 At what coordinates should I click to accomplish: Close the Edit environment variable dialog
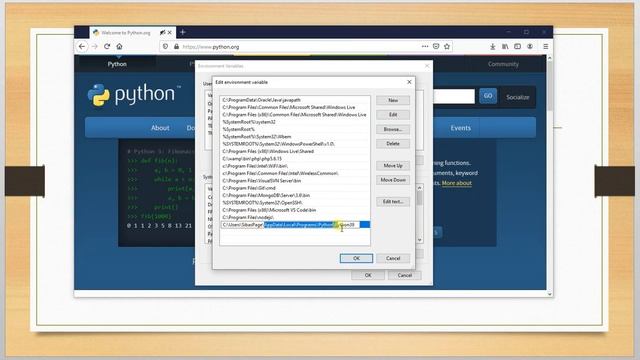click(x=409, y=82)
